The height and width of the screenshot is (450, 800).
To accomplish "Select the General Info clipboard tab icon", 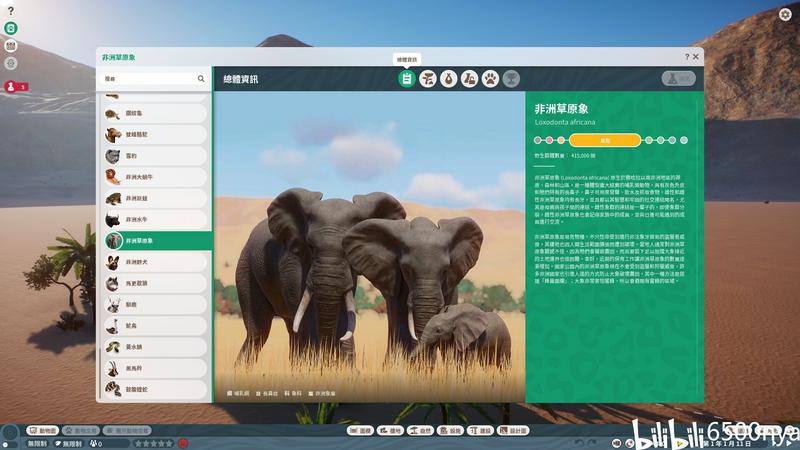I will tap(407, 79).
